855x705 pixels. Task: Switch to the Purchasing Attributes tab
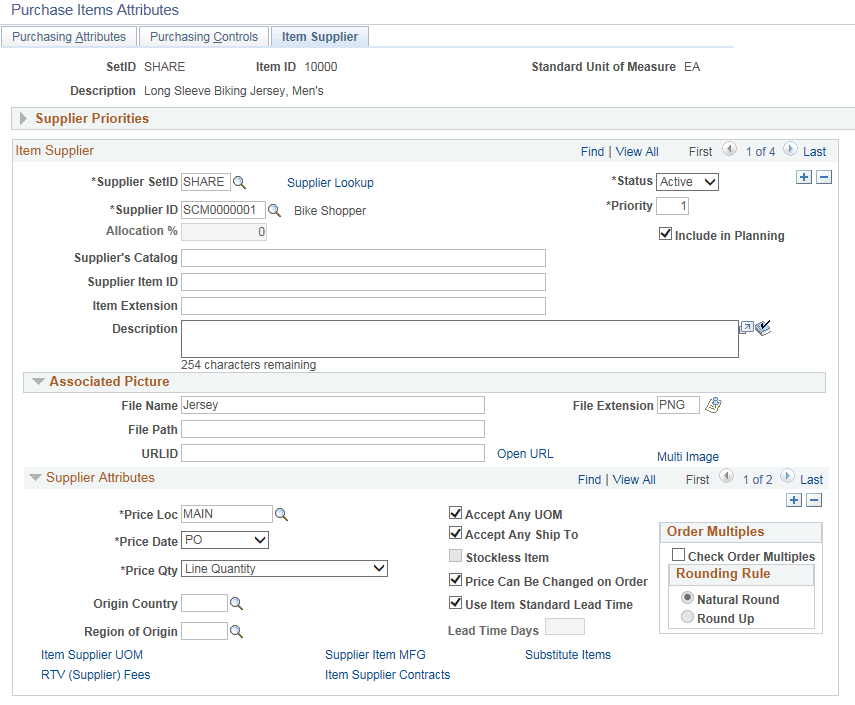(69, 36)
